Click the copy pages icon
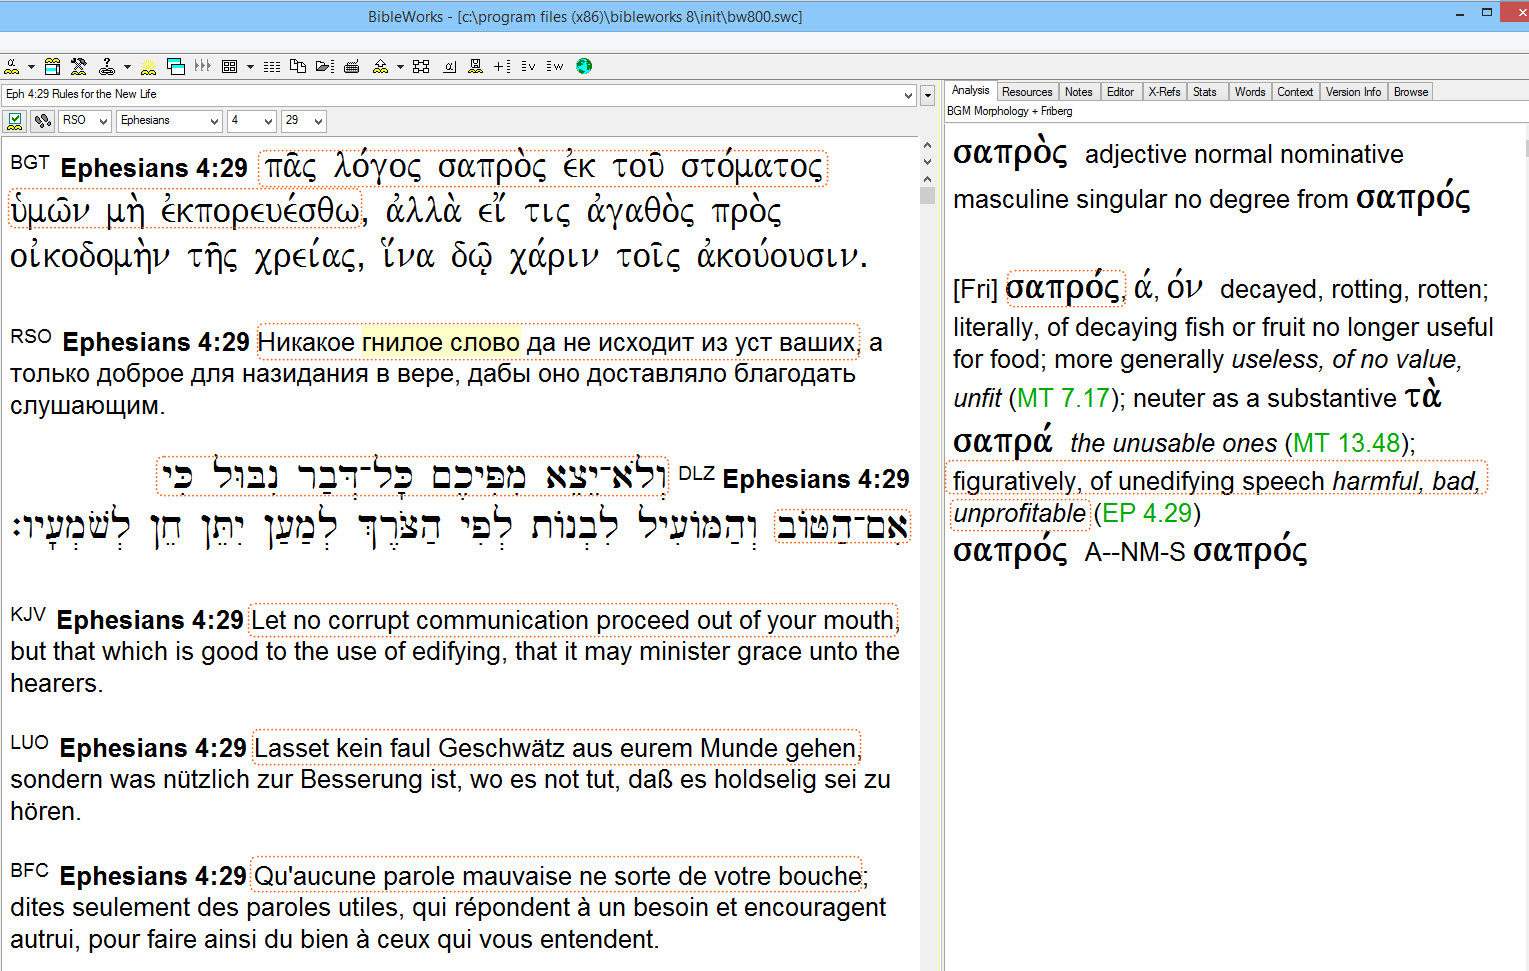The height and width of the screenshot is (971, 1529). [x=298, y=66]
